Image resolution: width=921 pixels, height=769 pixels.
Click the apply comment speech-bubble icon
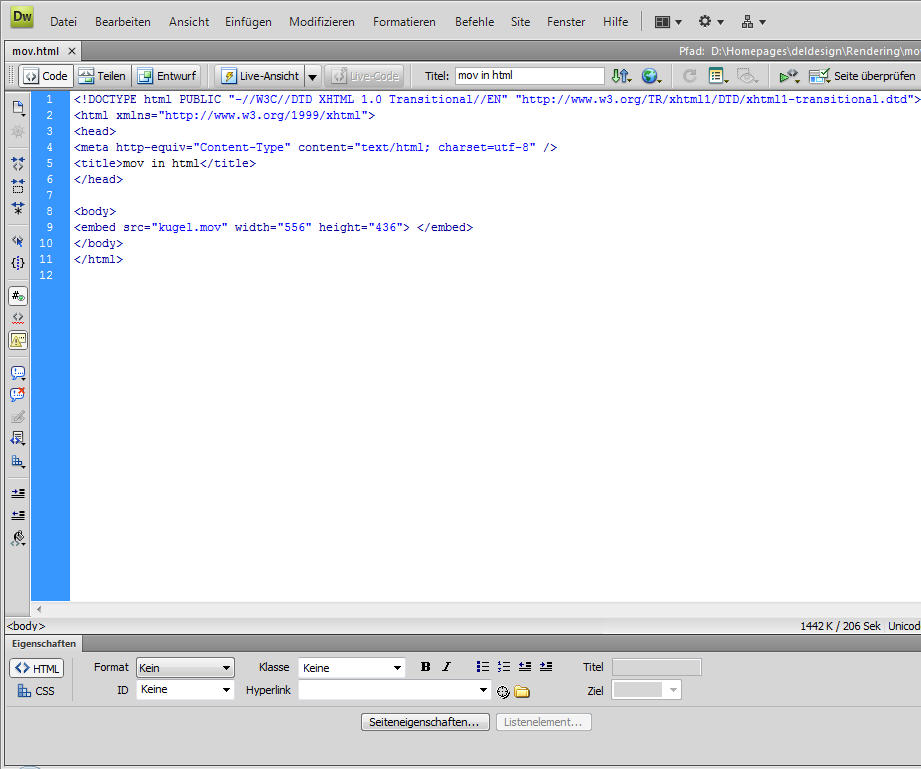(x=18, y=373)
